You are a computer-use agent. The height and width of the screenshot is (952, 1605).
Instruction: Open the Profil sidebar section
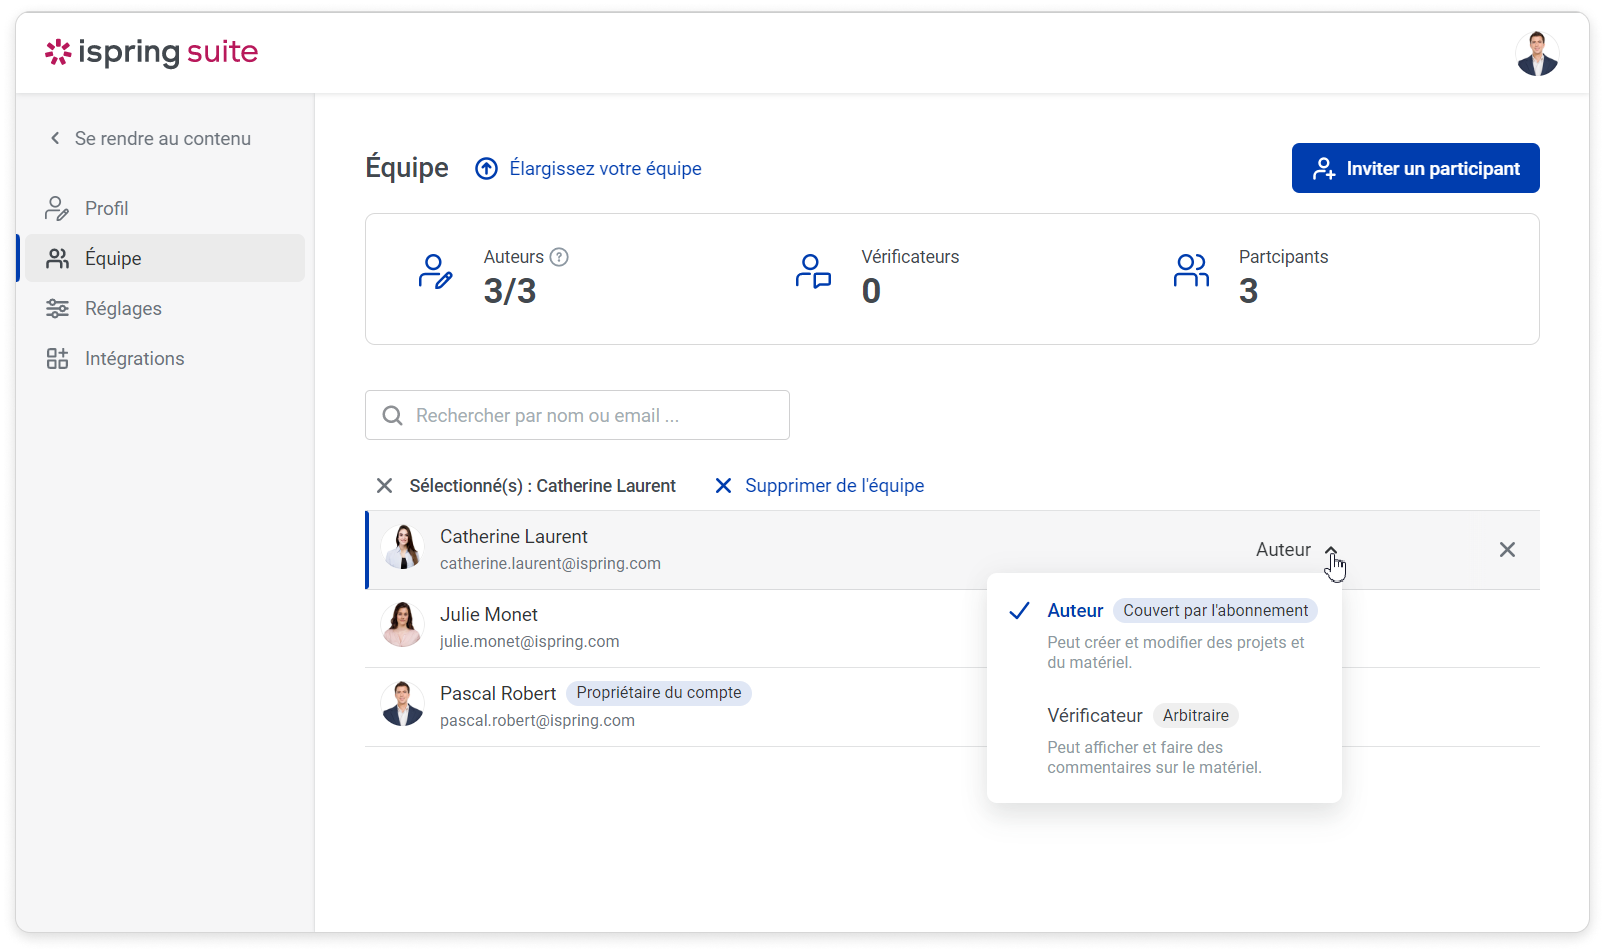point(106,209)
